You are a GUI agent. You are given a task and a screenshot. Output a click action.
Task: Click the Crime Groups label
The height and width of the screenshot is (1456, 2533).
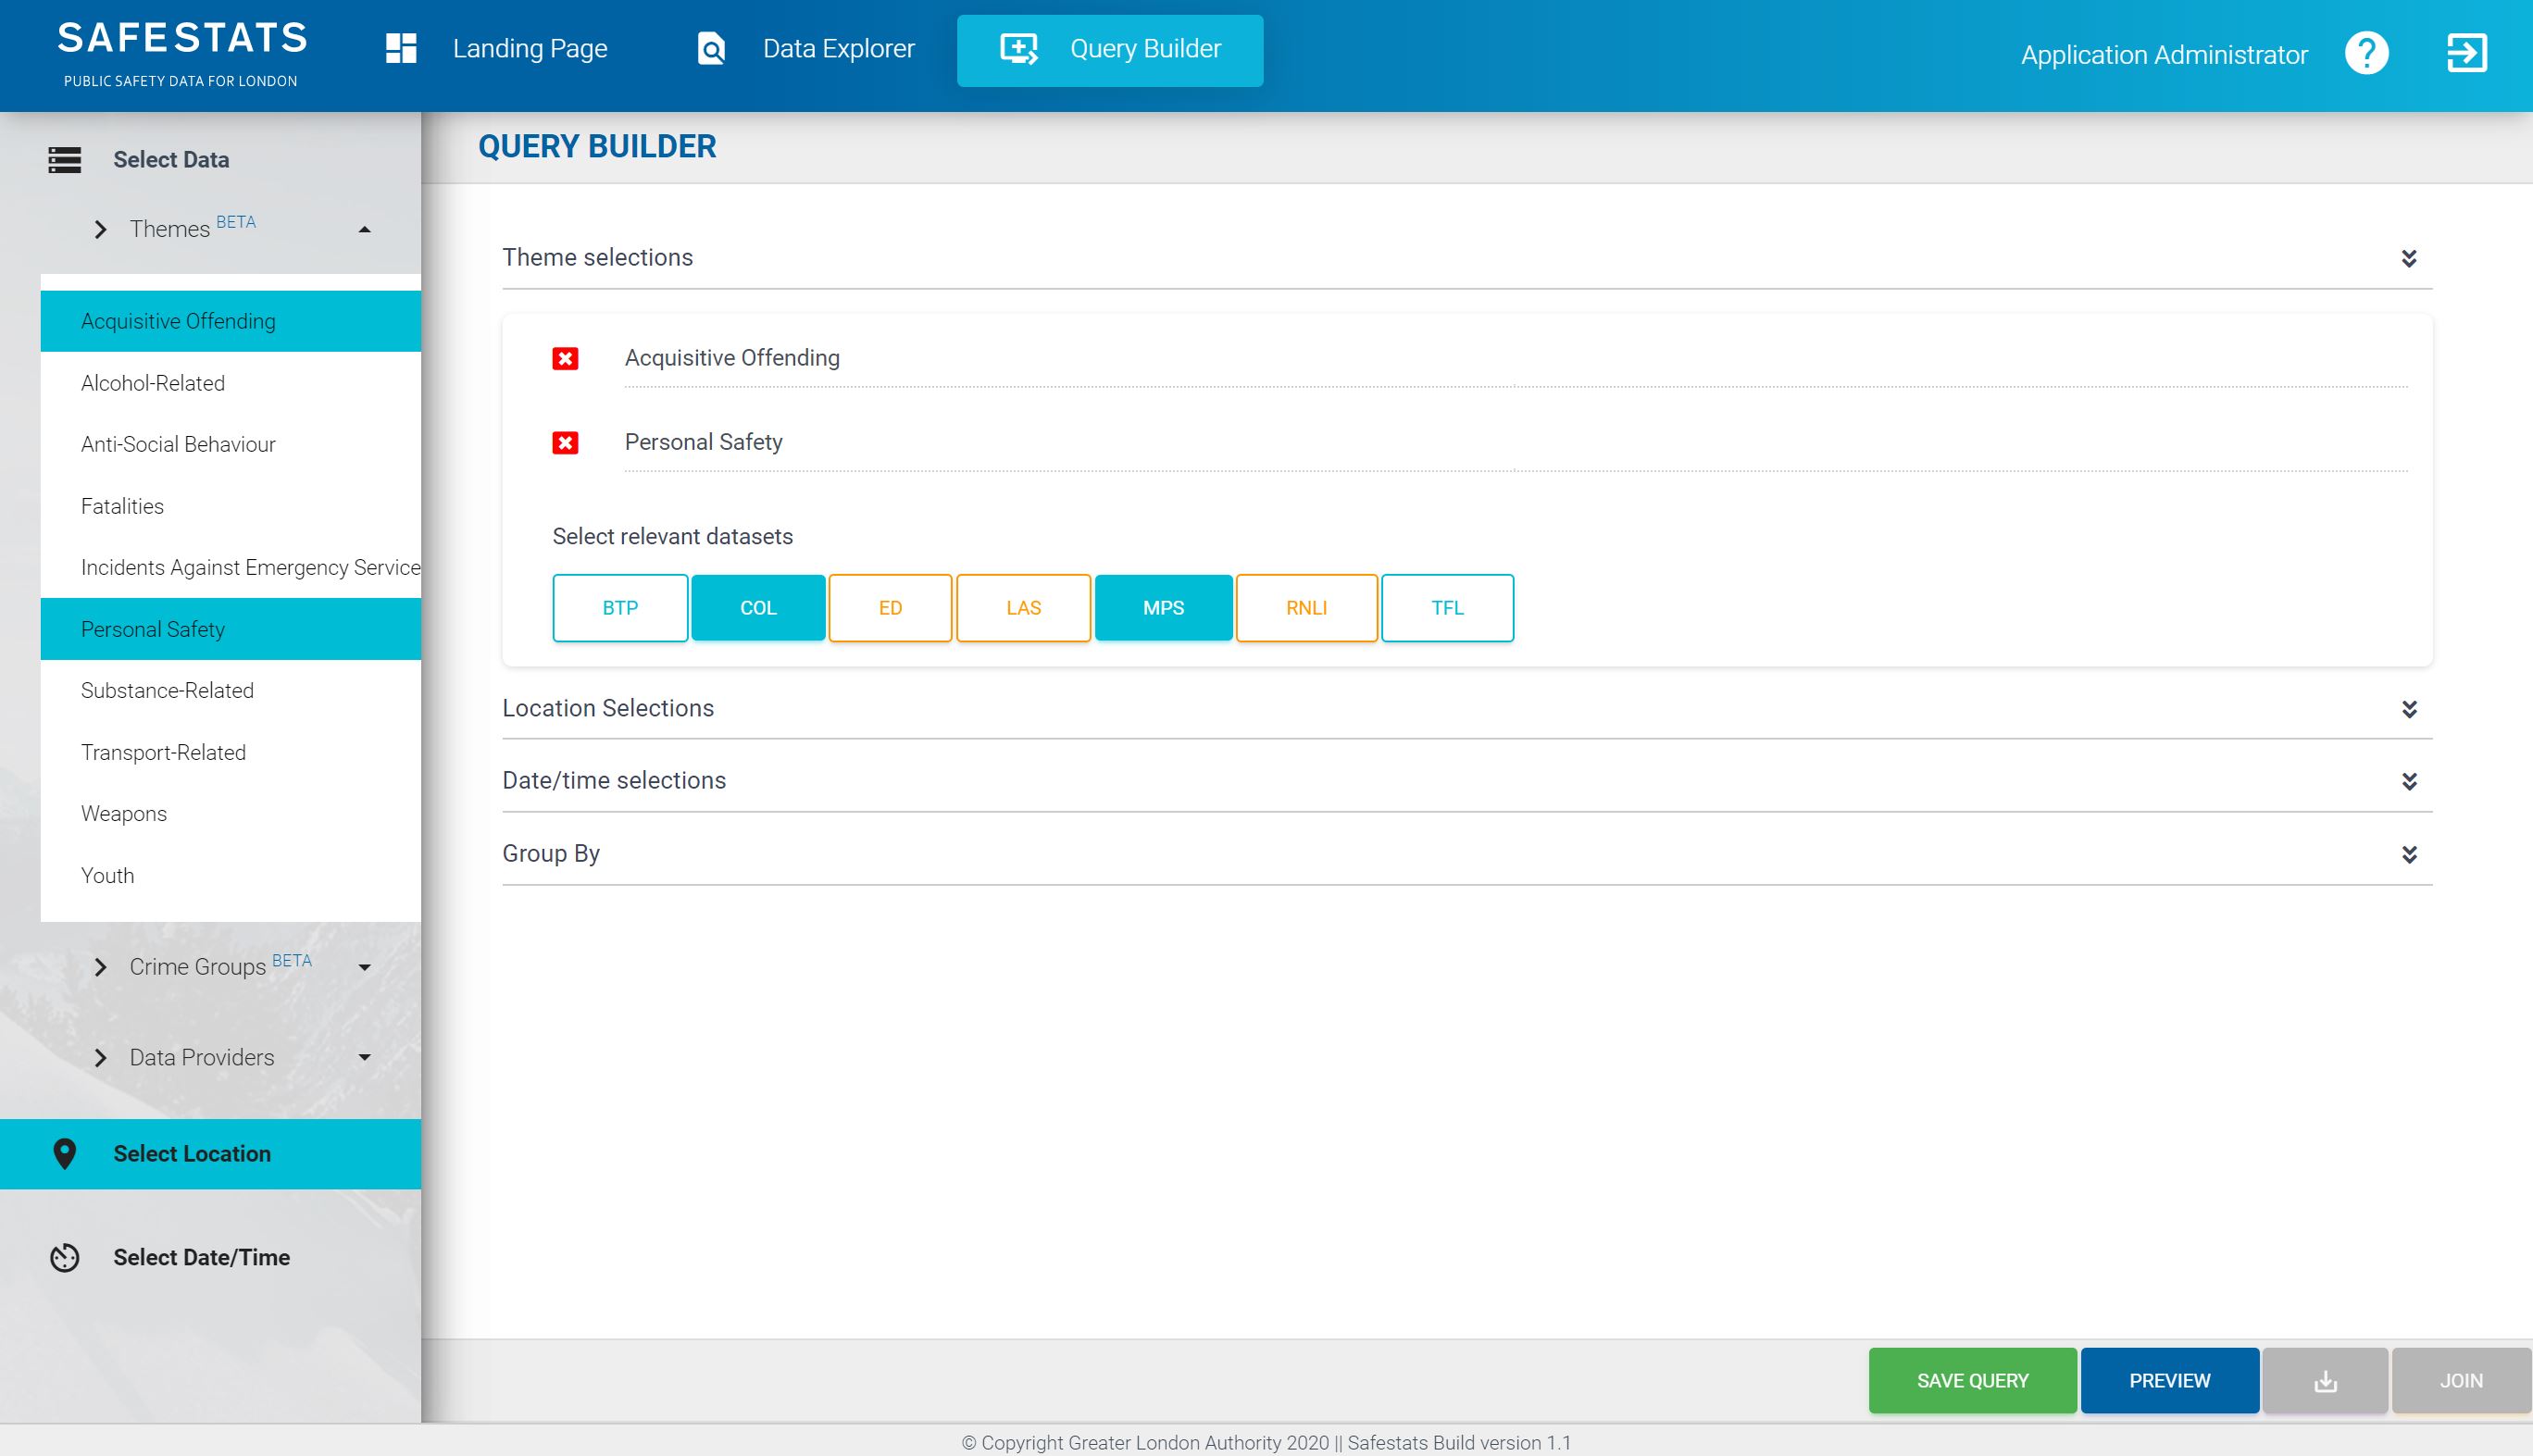197,967
